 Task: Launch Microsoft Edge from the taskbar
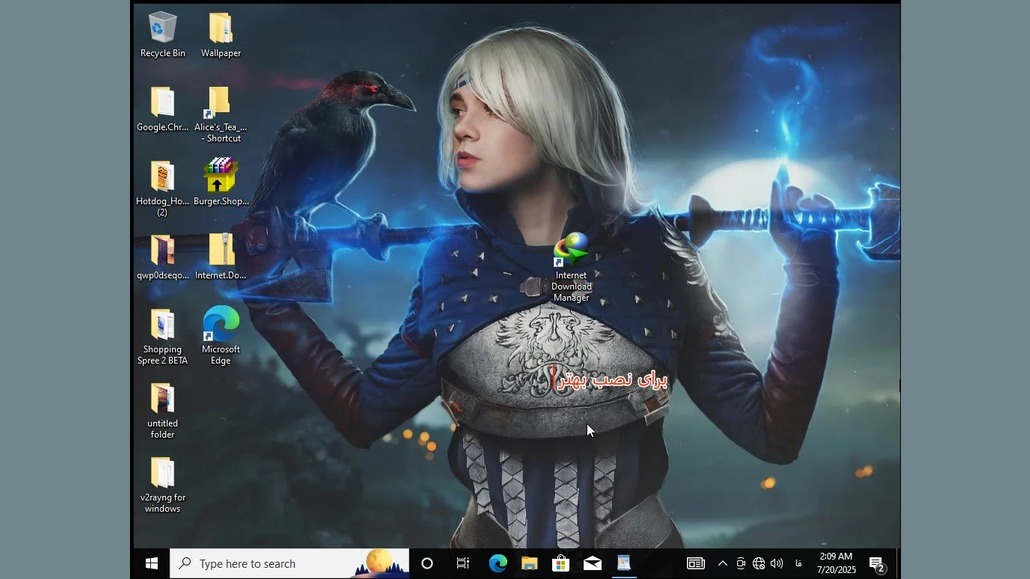coord(498,563)
